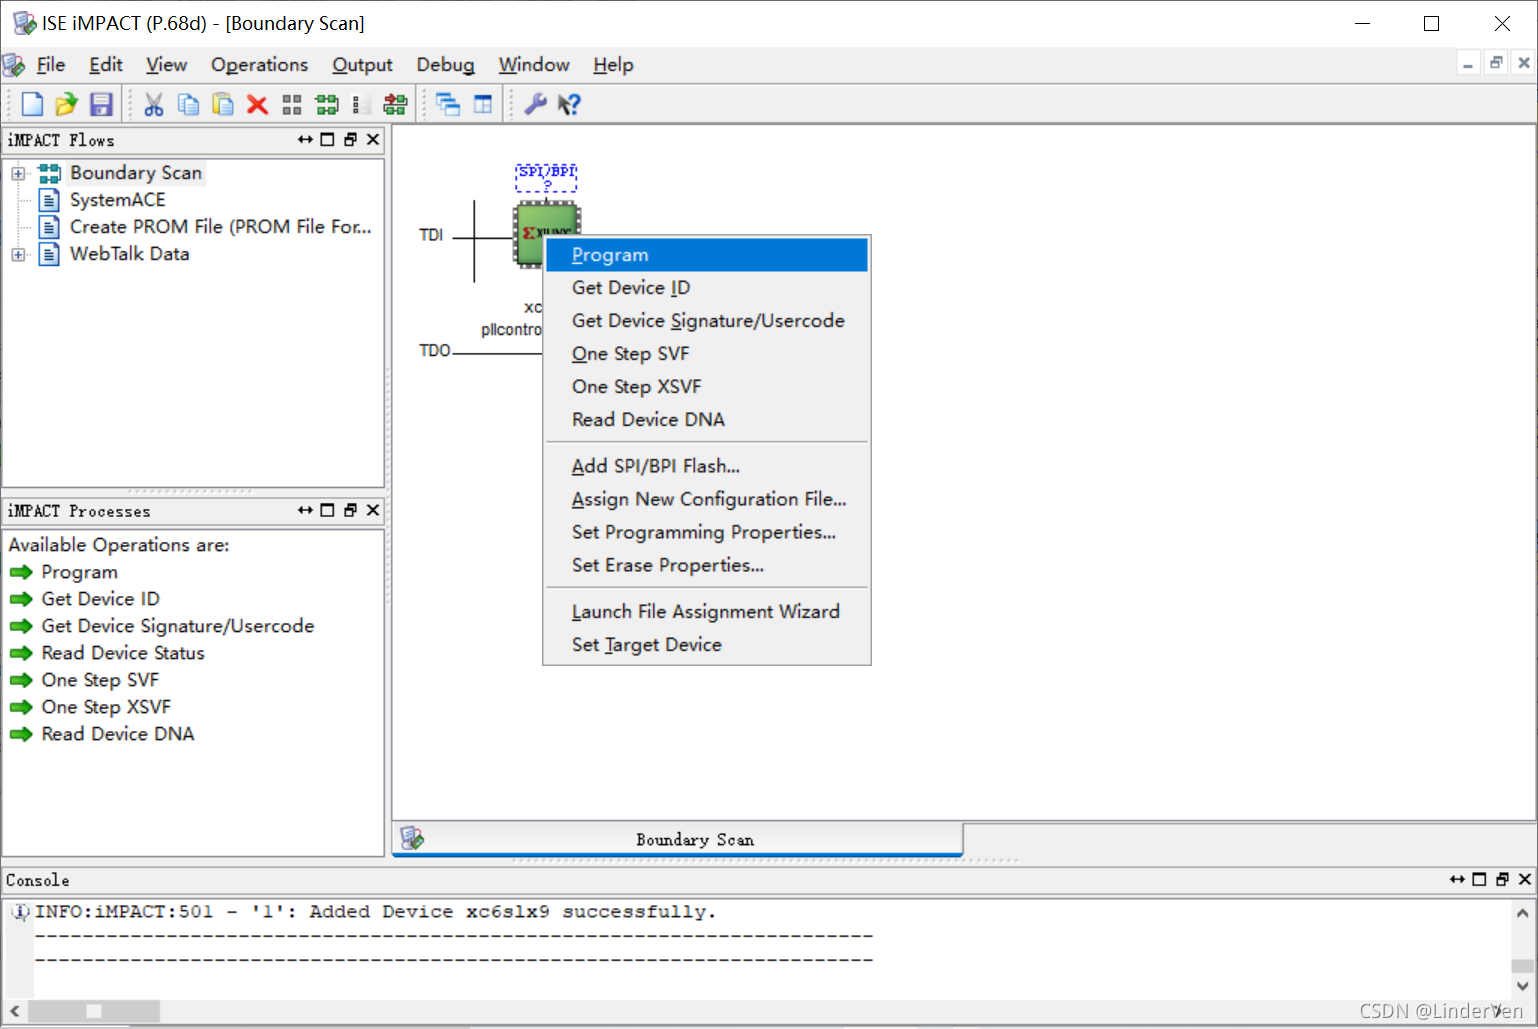Choose Program from the context menu
1538x1029 pixels.
(x=707, y=255)
